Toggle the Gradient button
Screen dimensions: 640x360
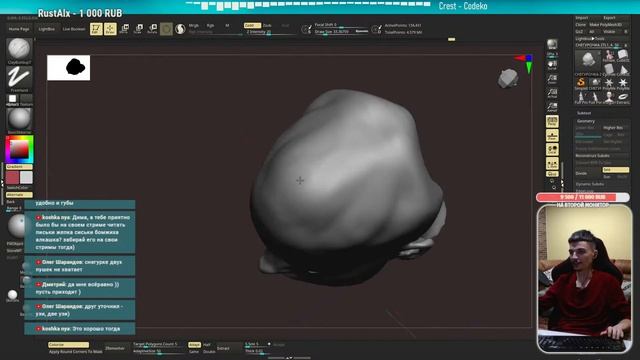point(19,167)
